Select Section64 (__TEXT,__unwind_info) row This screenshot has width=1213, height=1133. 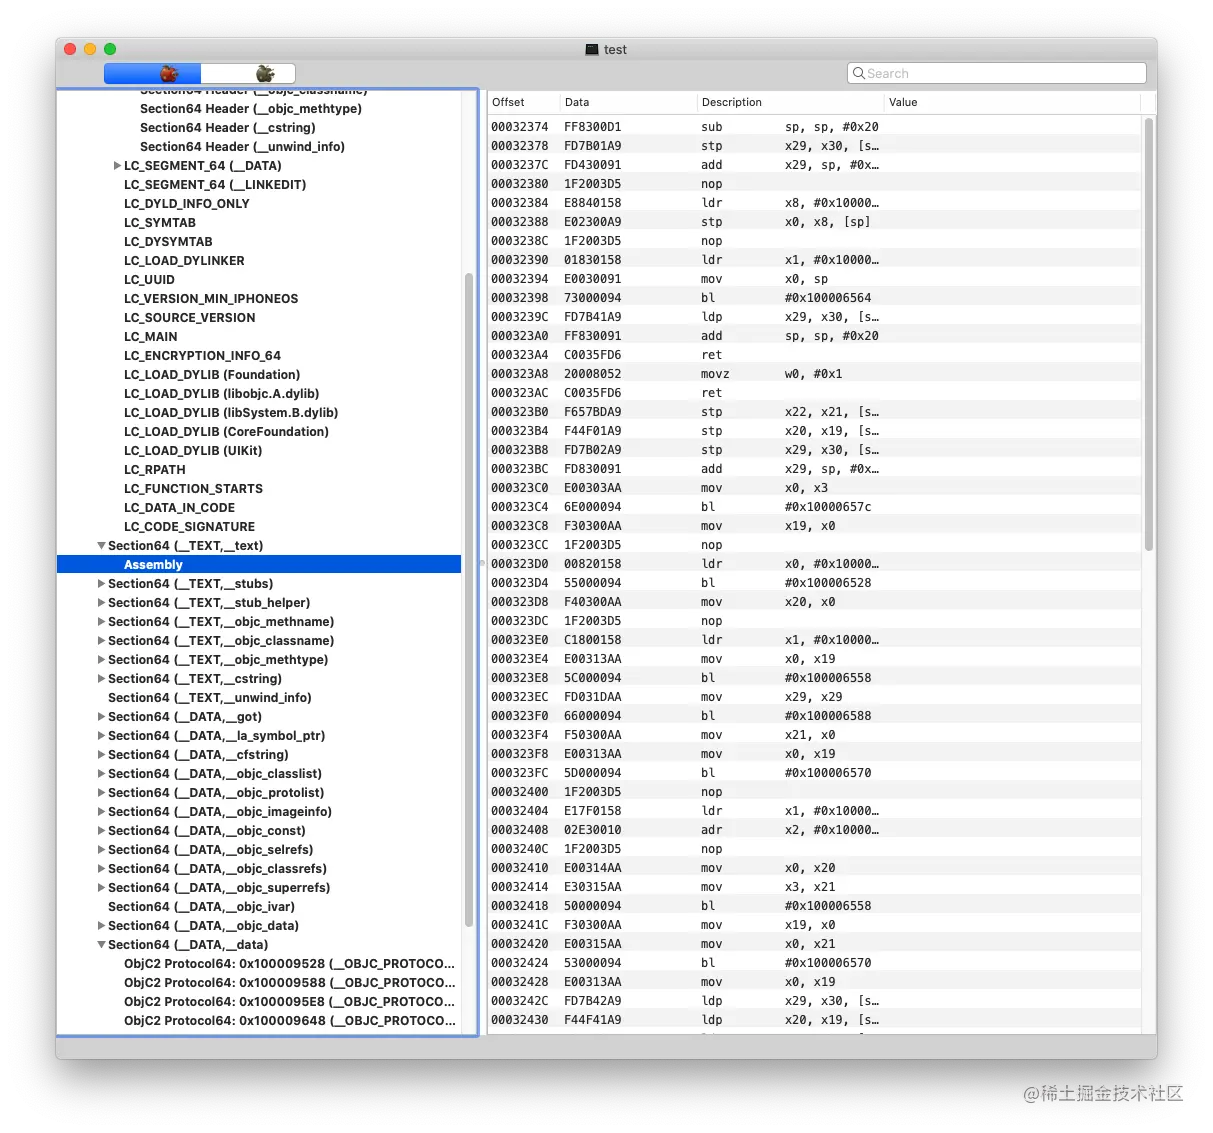tap(259, 698)
